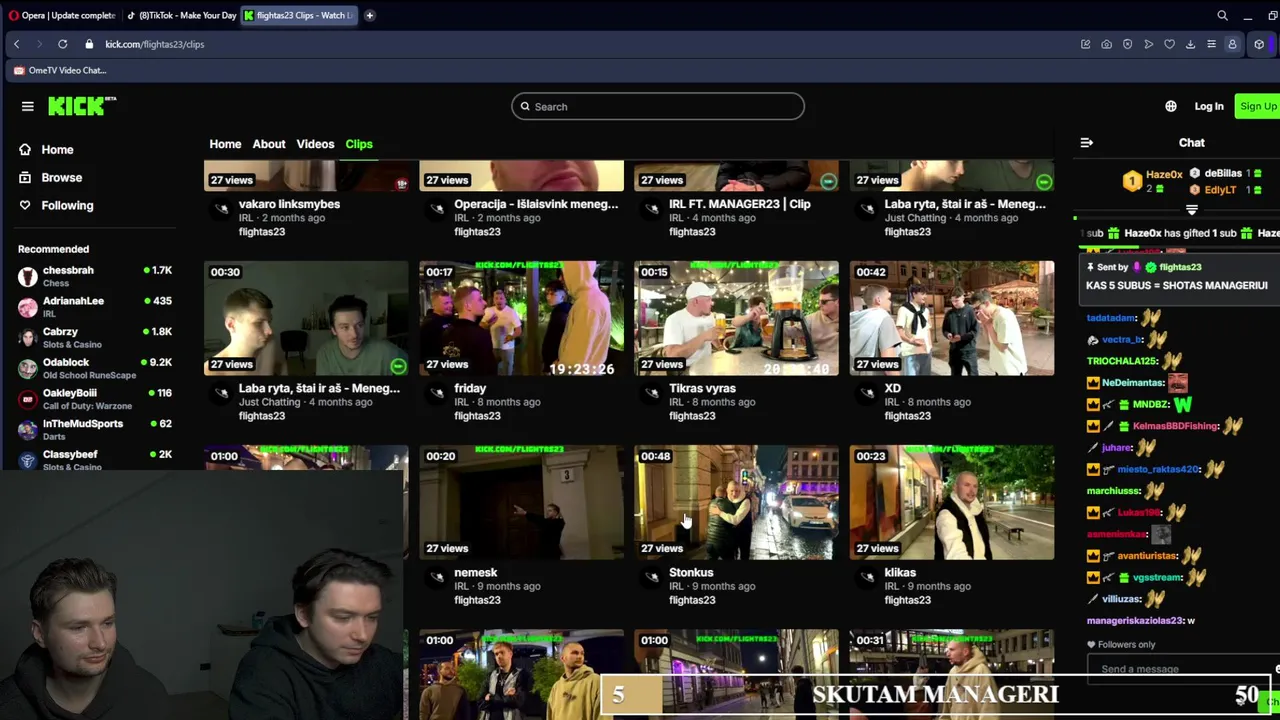1280x720 pixels.
Task: Play the 'Tikras vyras' clip thumbnail
Action: pyautogui.click(x=736, y=318)
